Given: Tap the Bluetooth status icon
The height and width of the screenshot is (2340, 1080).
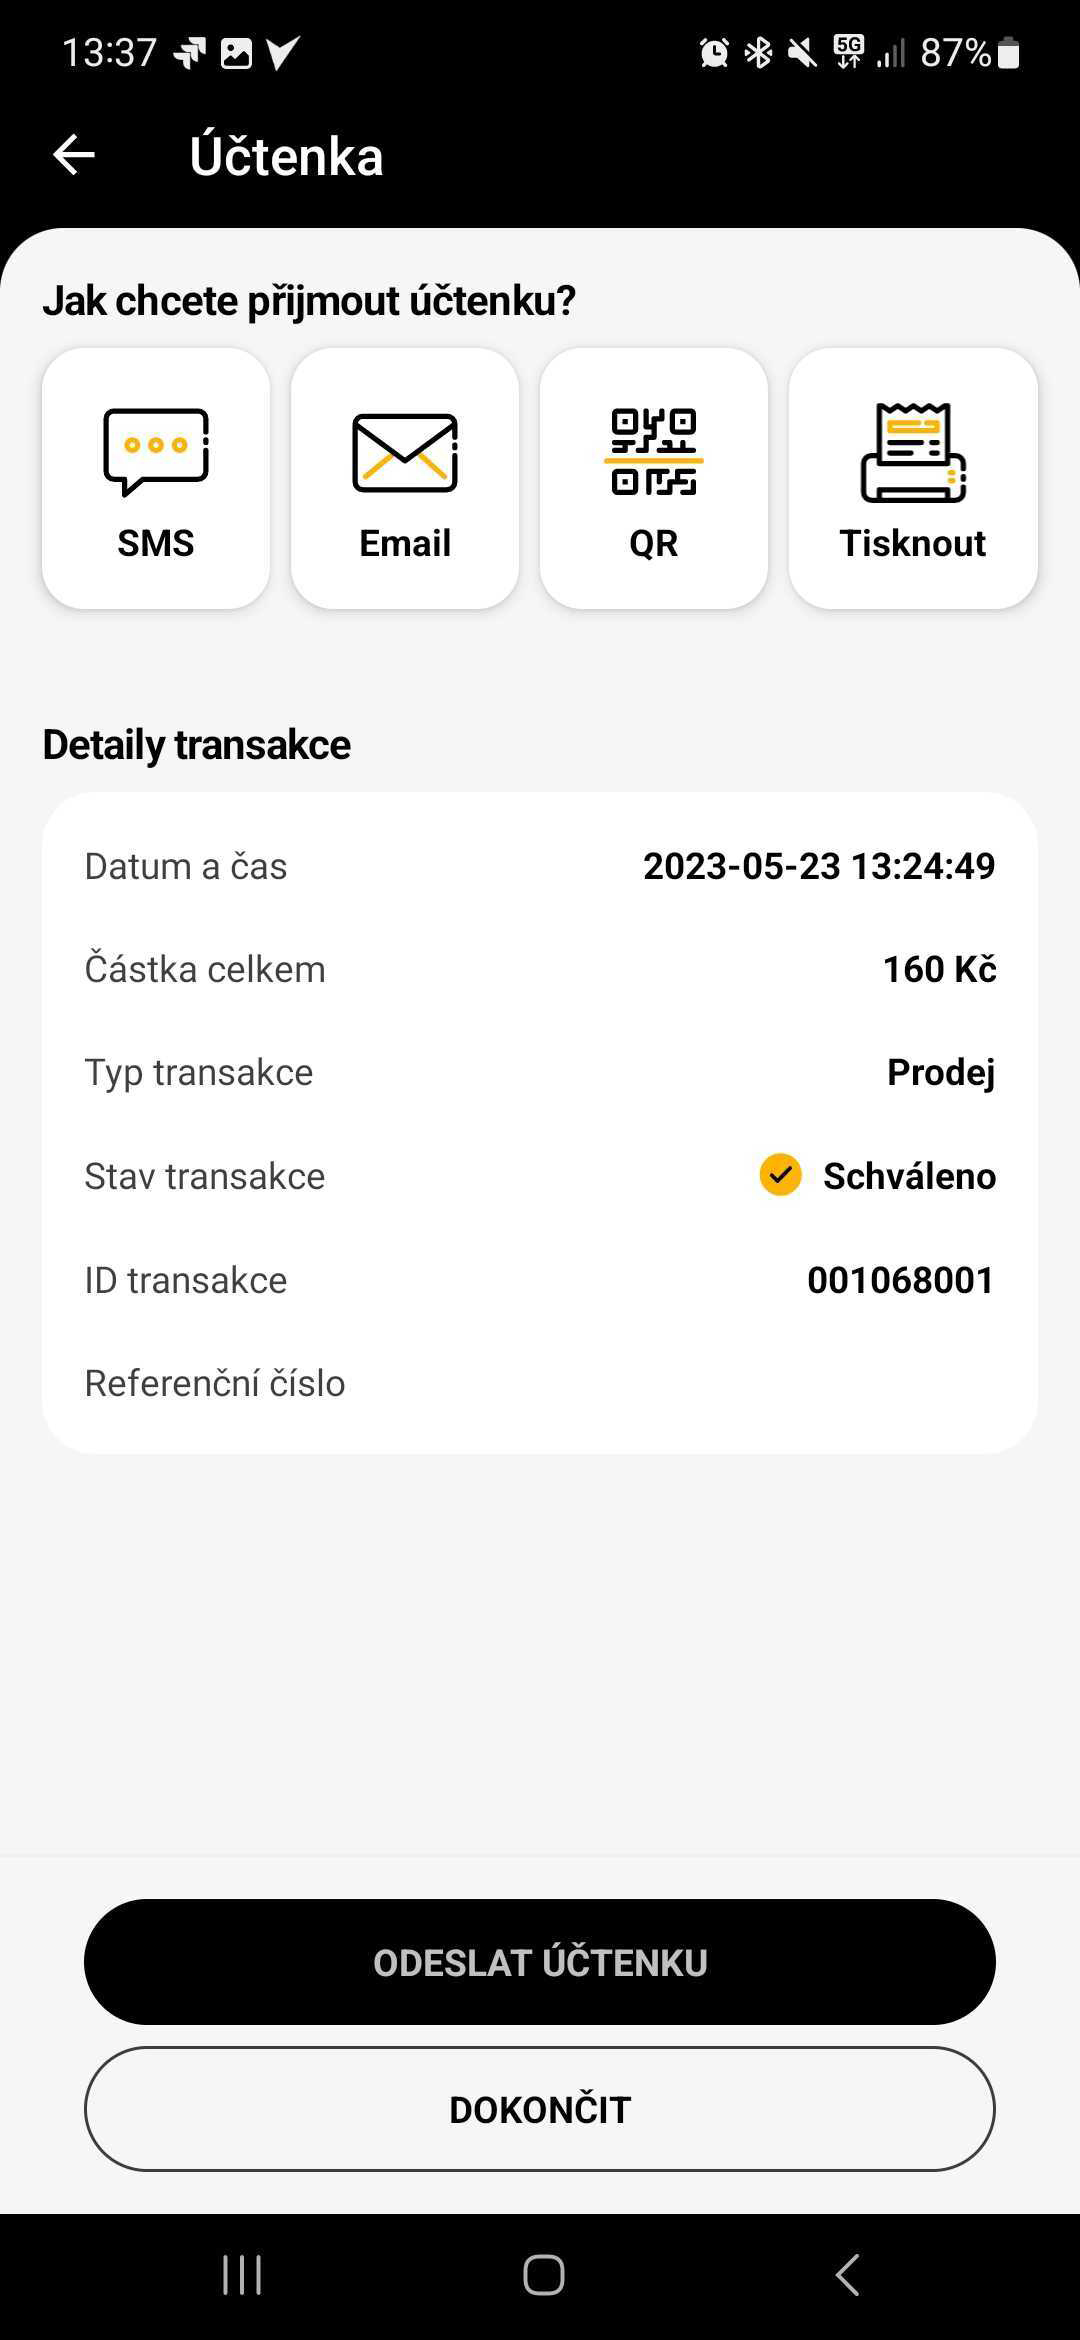Looking at the screenshot, I should (759, 52).
